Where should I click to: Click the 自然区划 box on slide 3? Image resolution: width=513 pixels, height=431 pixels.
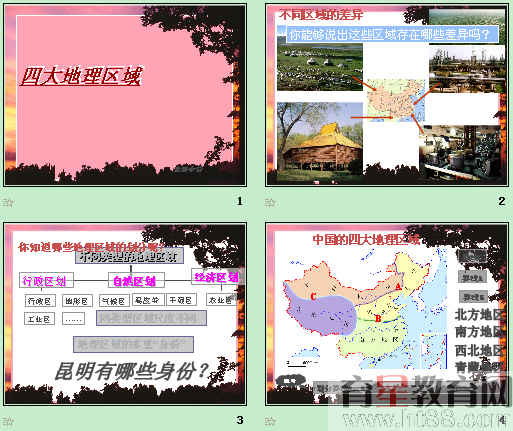pos(136,280)
